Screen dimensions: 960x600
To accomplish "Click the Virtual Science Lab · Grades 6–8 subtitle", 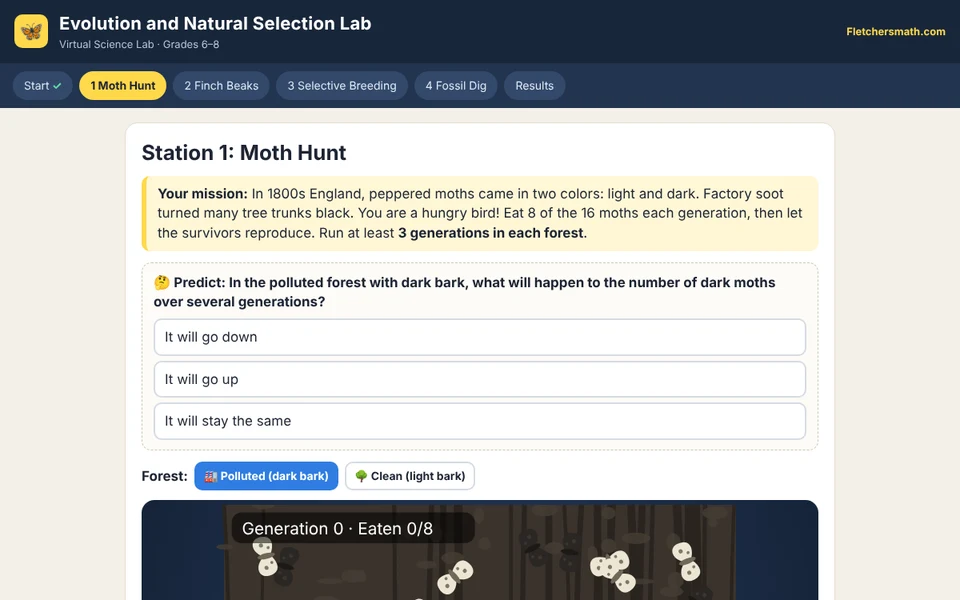I will tap(139, 44).
